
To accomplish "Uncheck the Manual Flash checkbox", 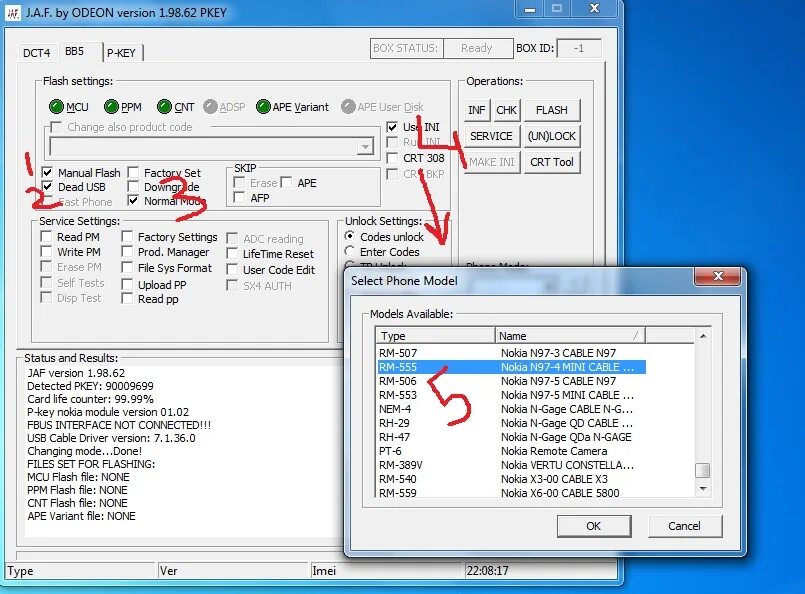I will click(47, 172).
